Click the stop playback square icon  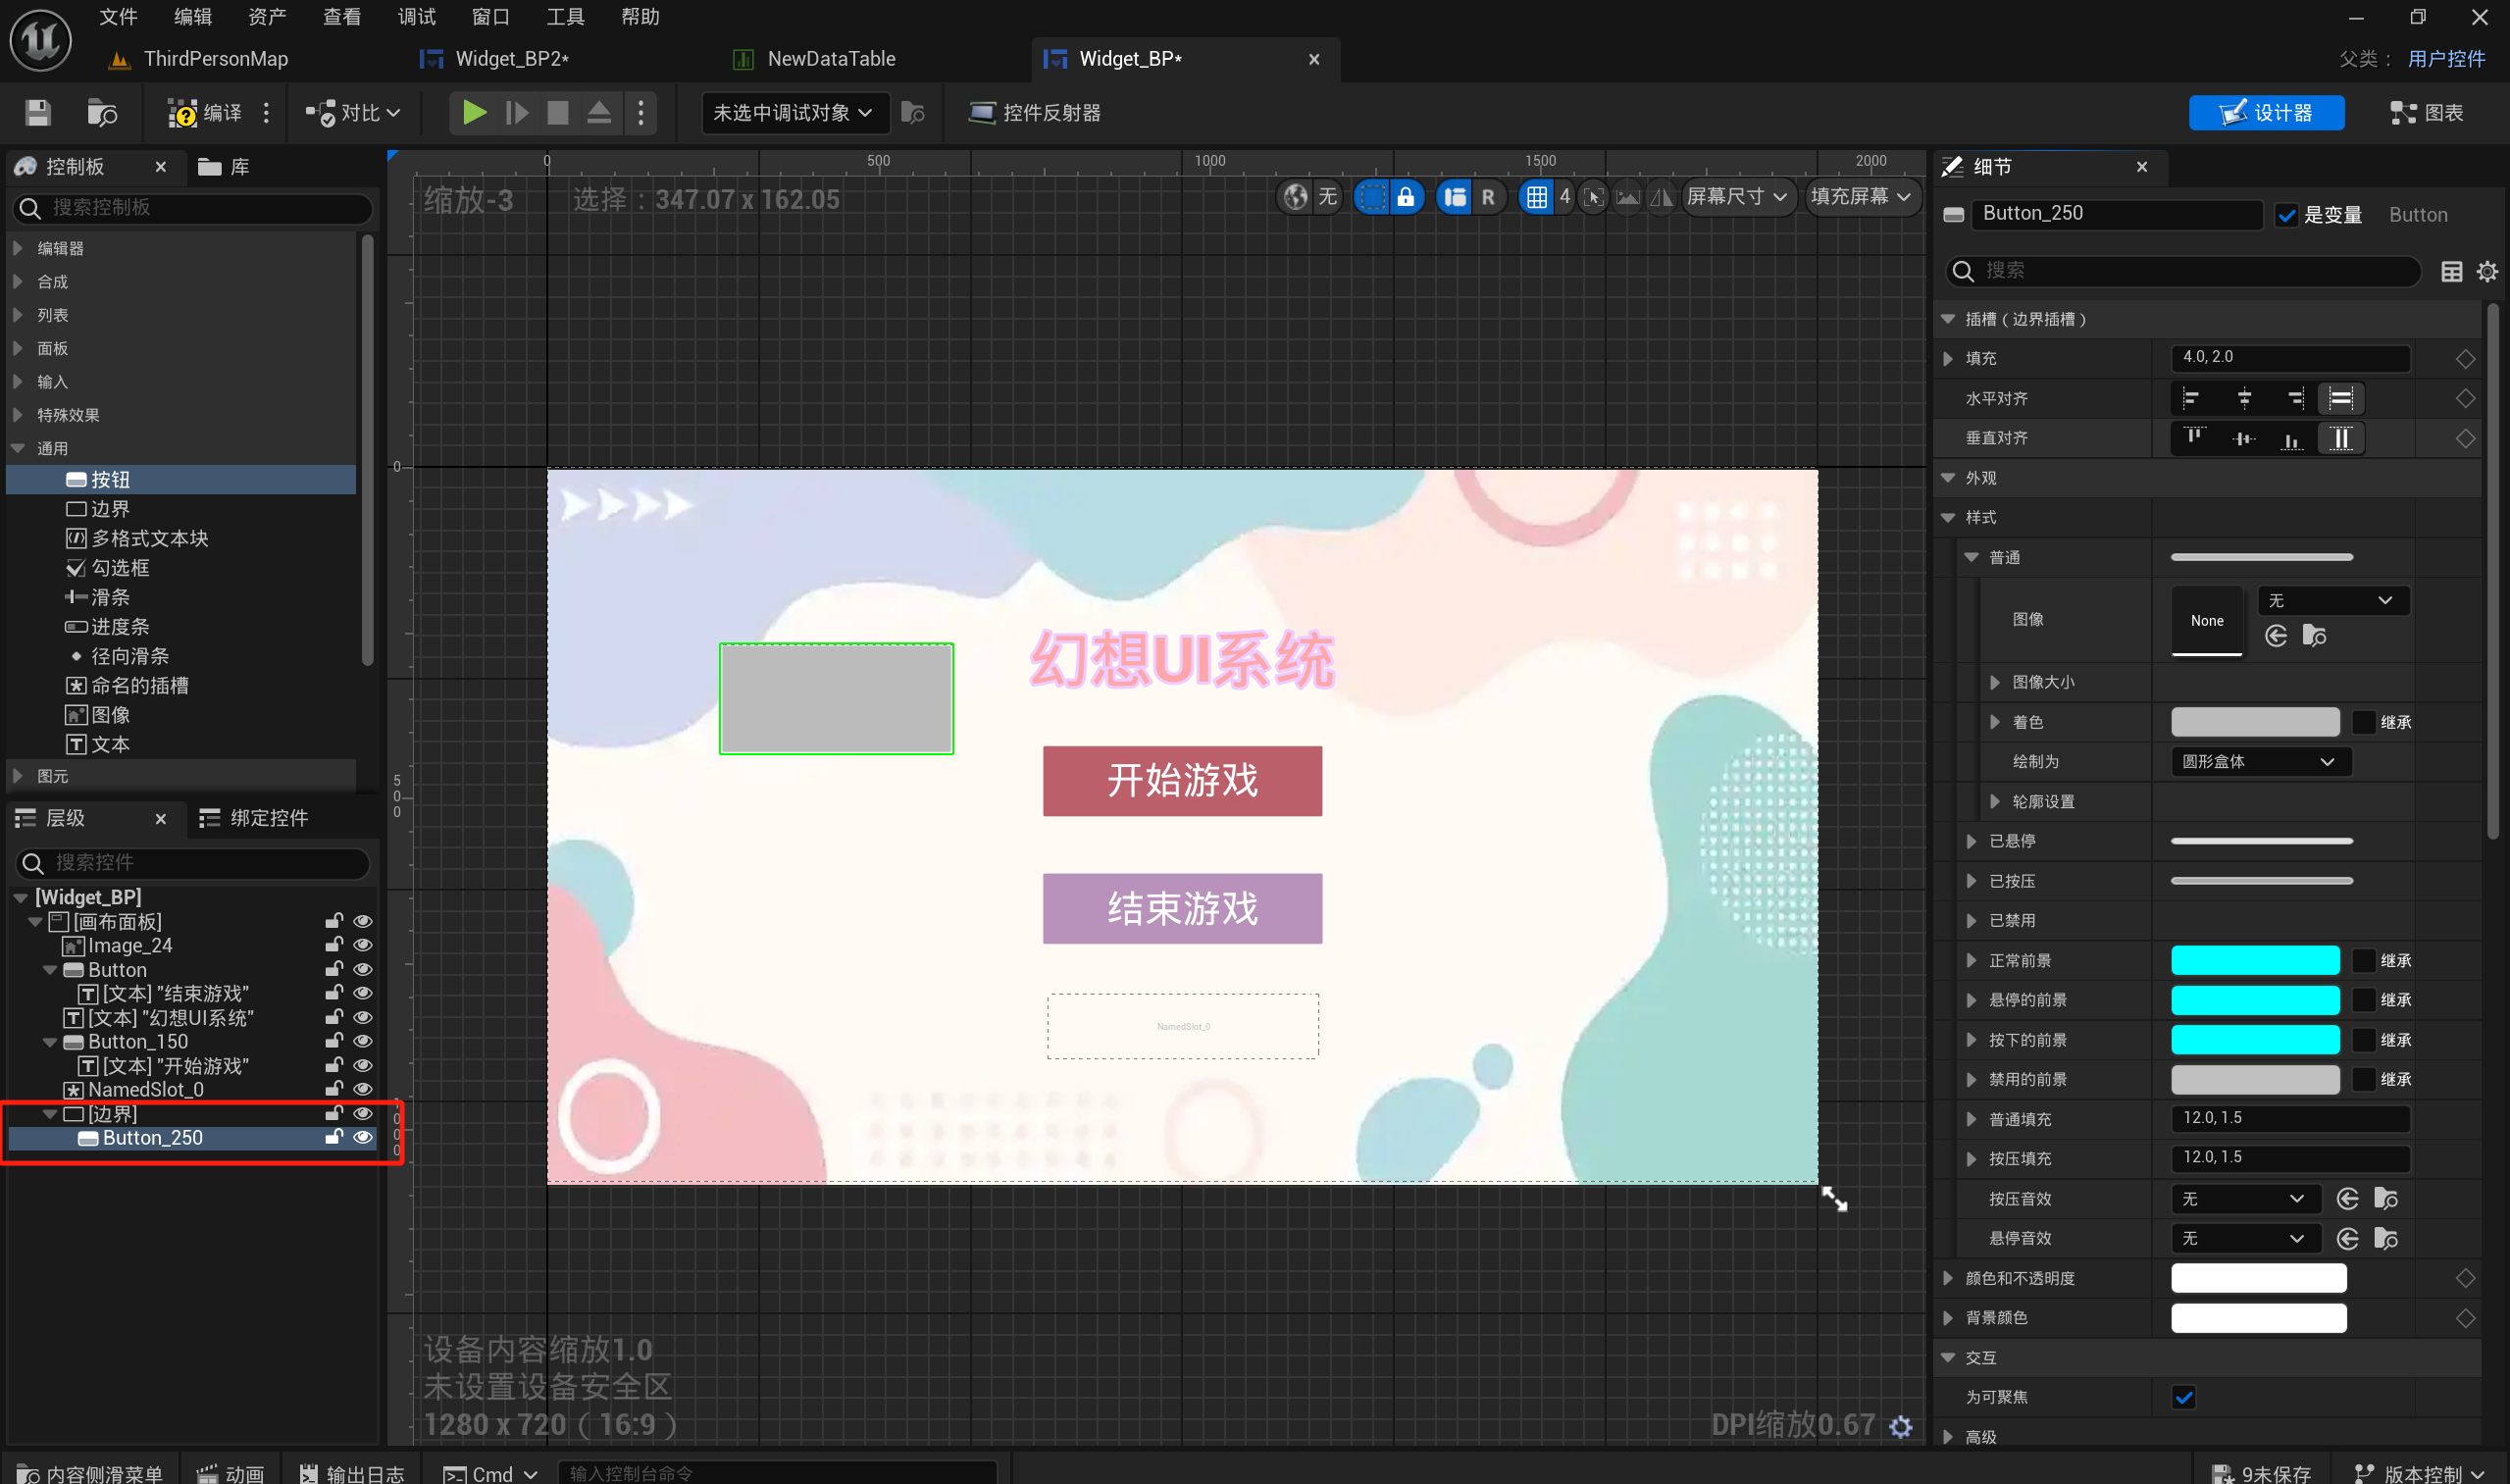(x=558, y=113)
